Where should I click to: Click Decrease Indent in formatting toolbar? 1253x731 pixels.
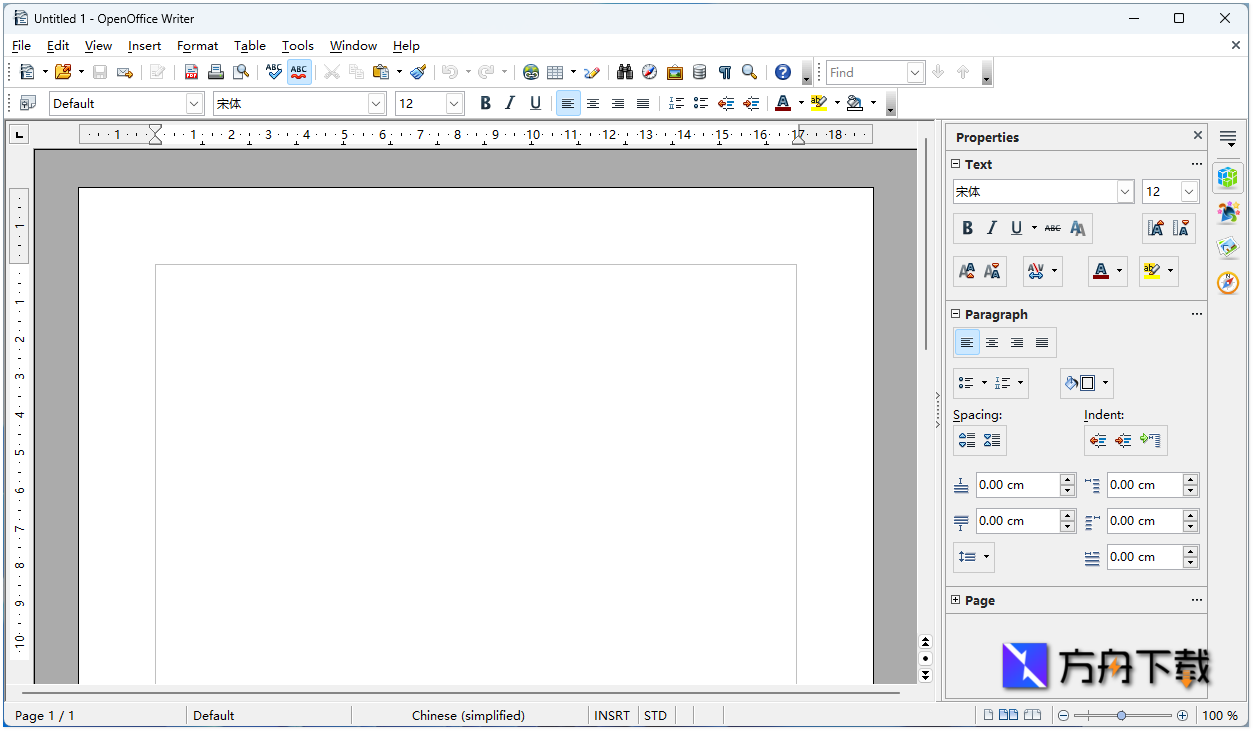pos(726,103)
